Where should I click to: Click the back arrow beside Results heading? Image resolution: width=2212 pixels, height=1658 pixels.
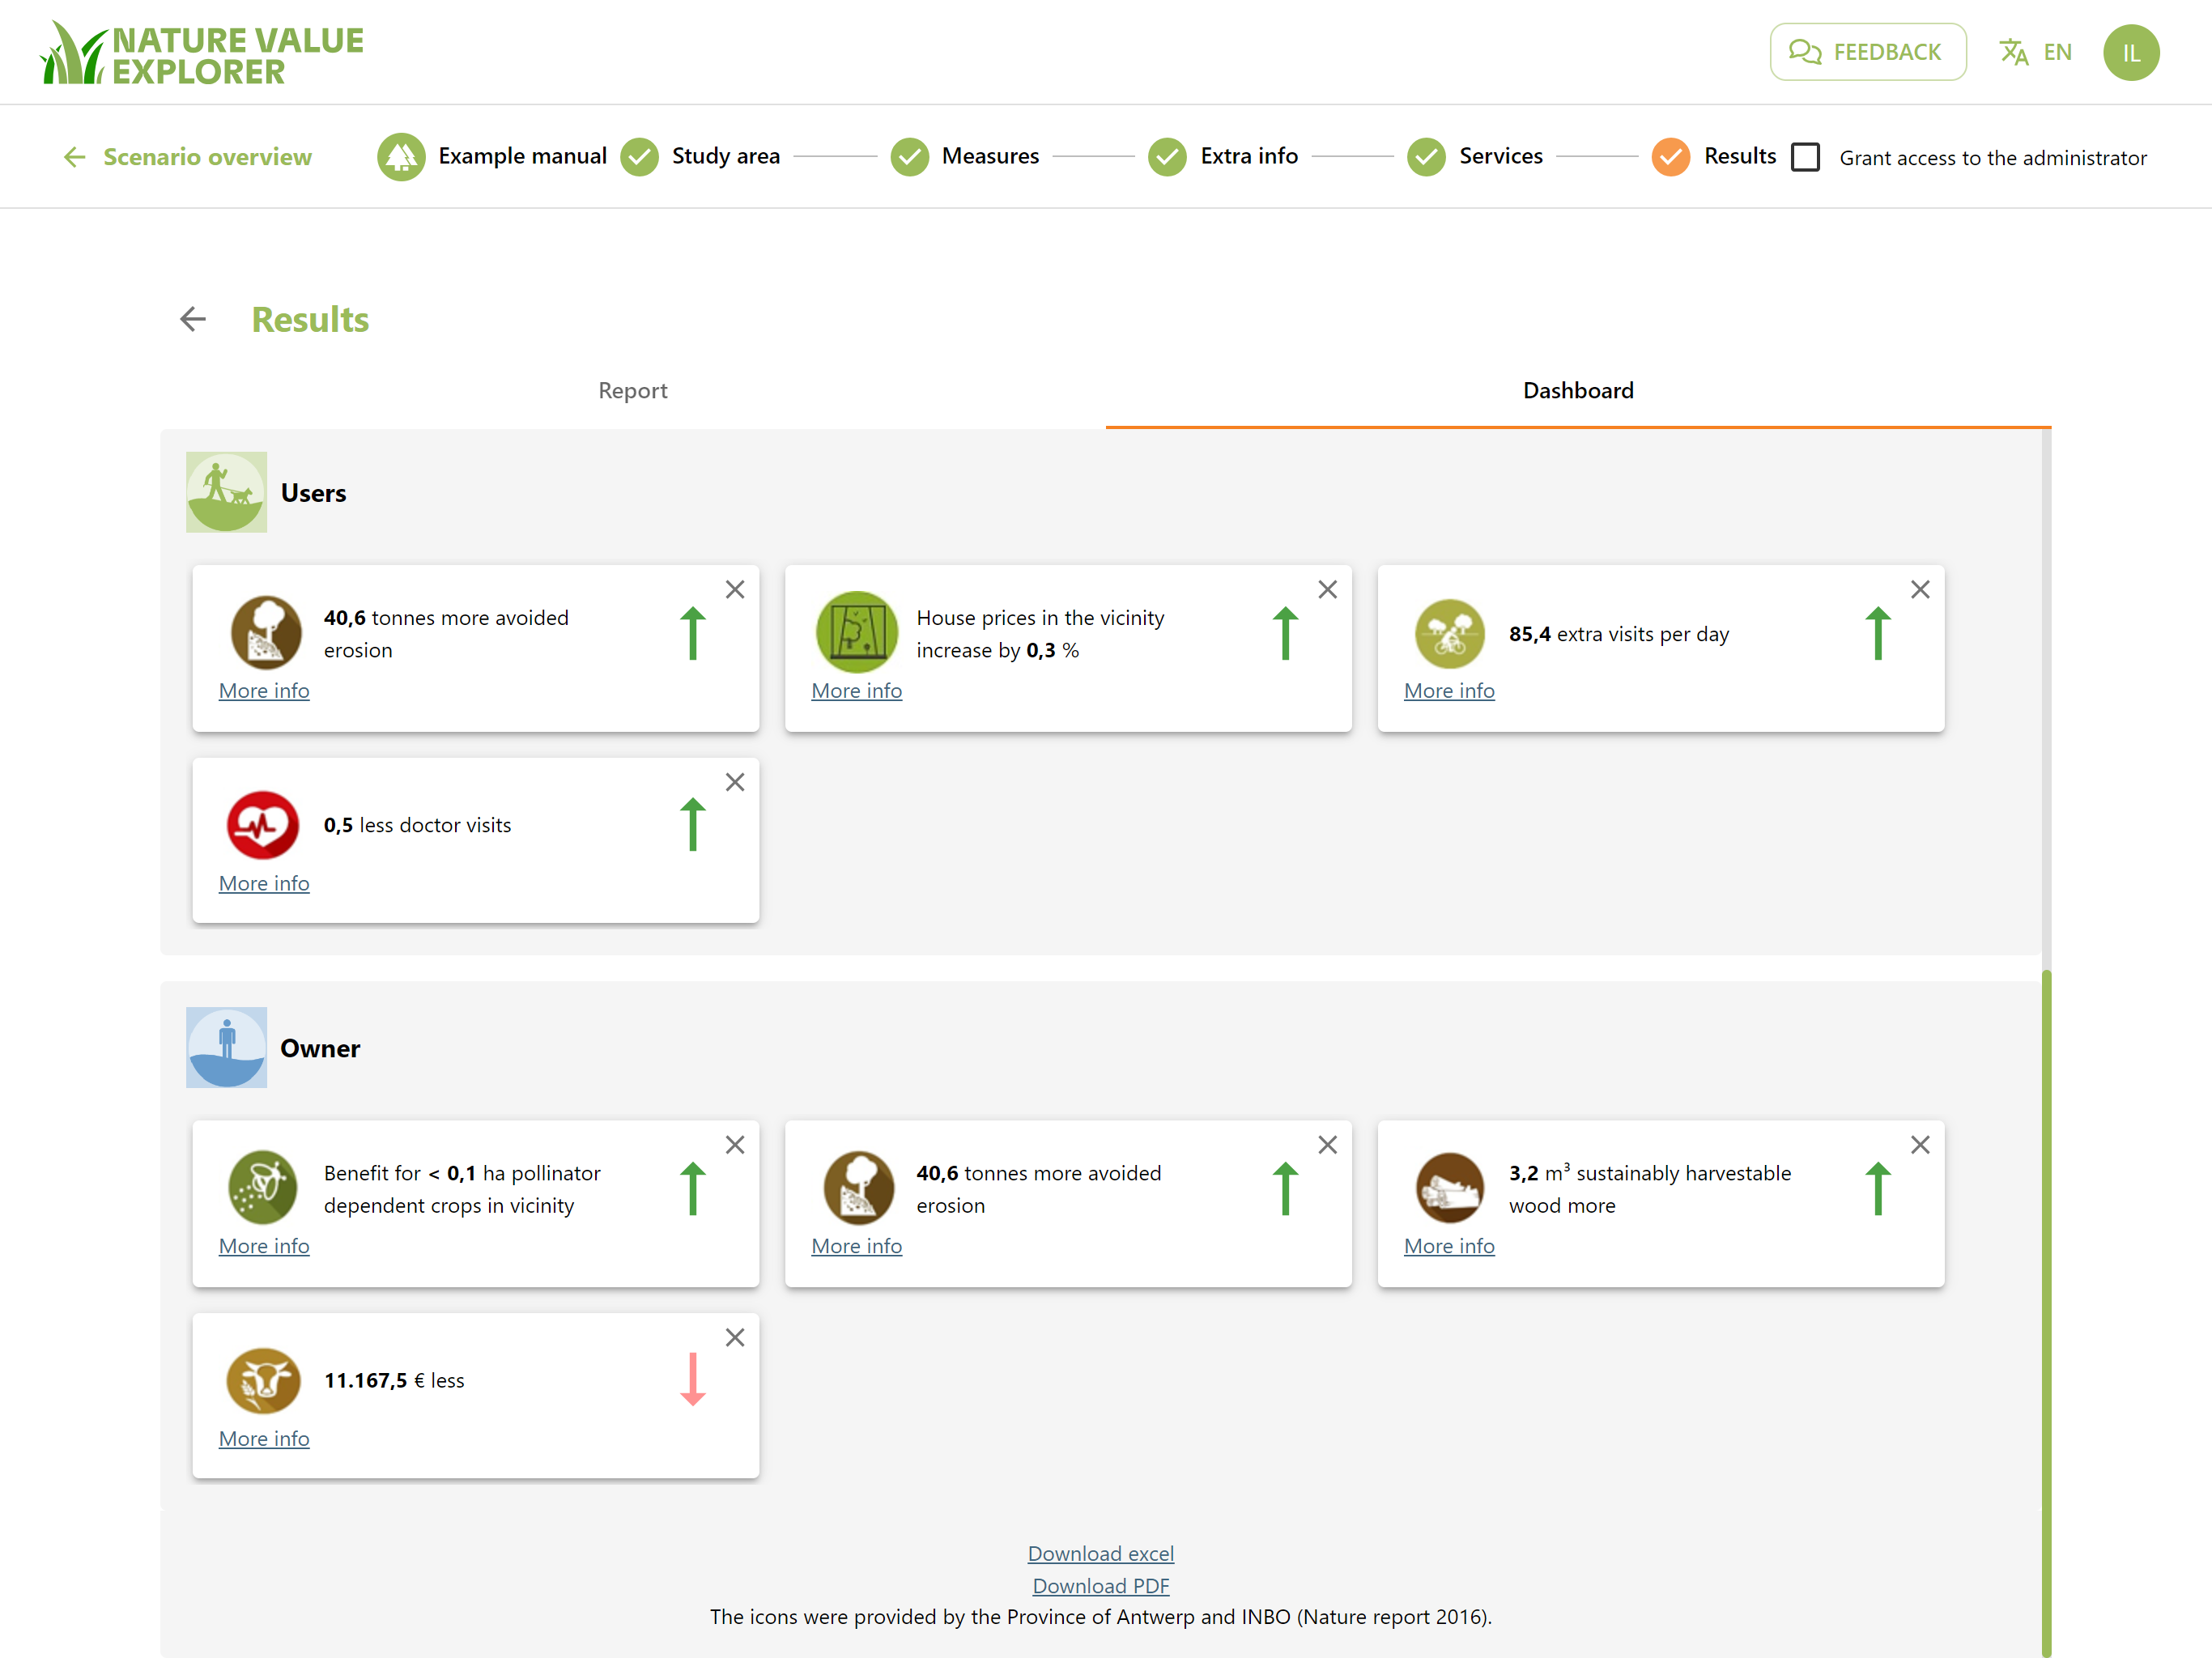(x=193, y=319)
